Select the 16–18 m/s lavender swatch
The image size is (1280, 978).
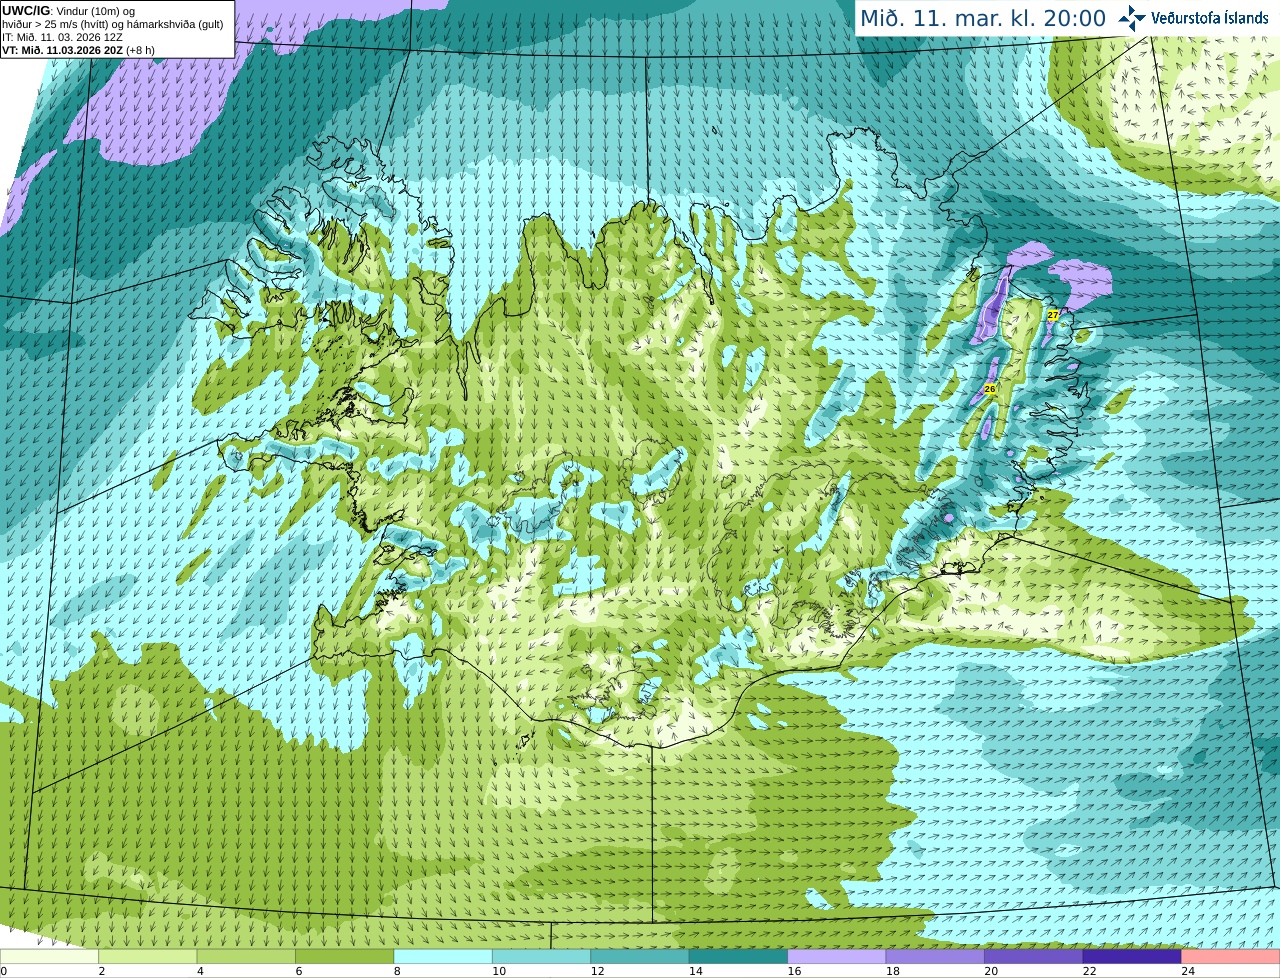click(x=837, y=957)
